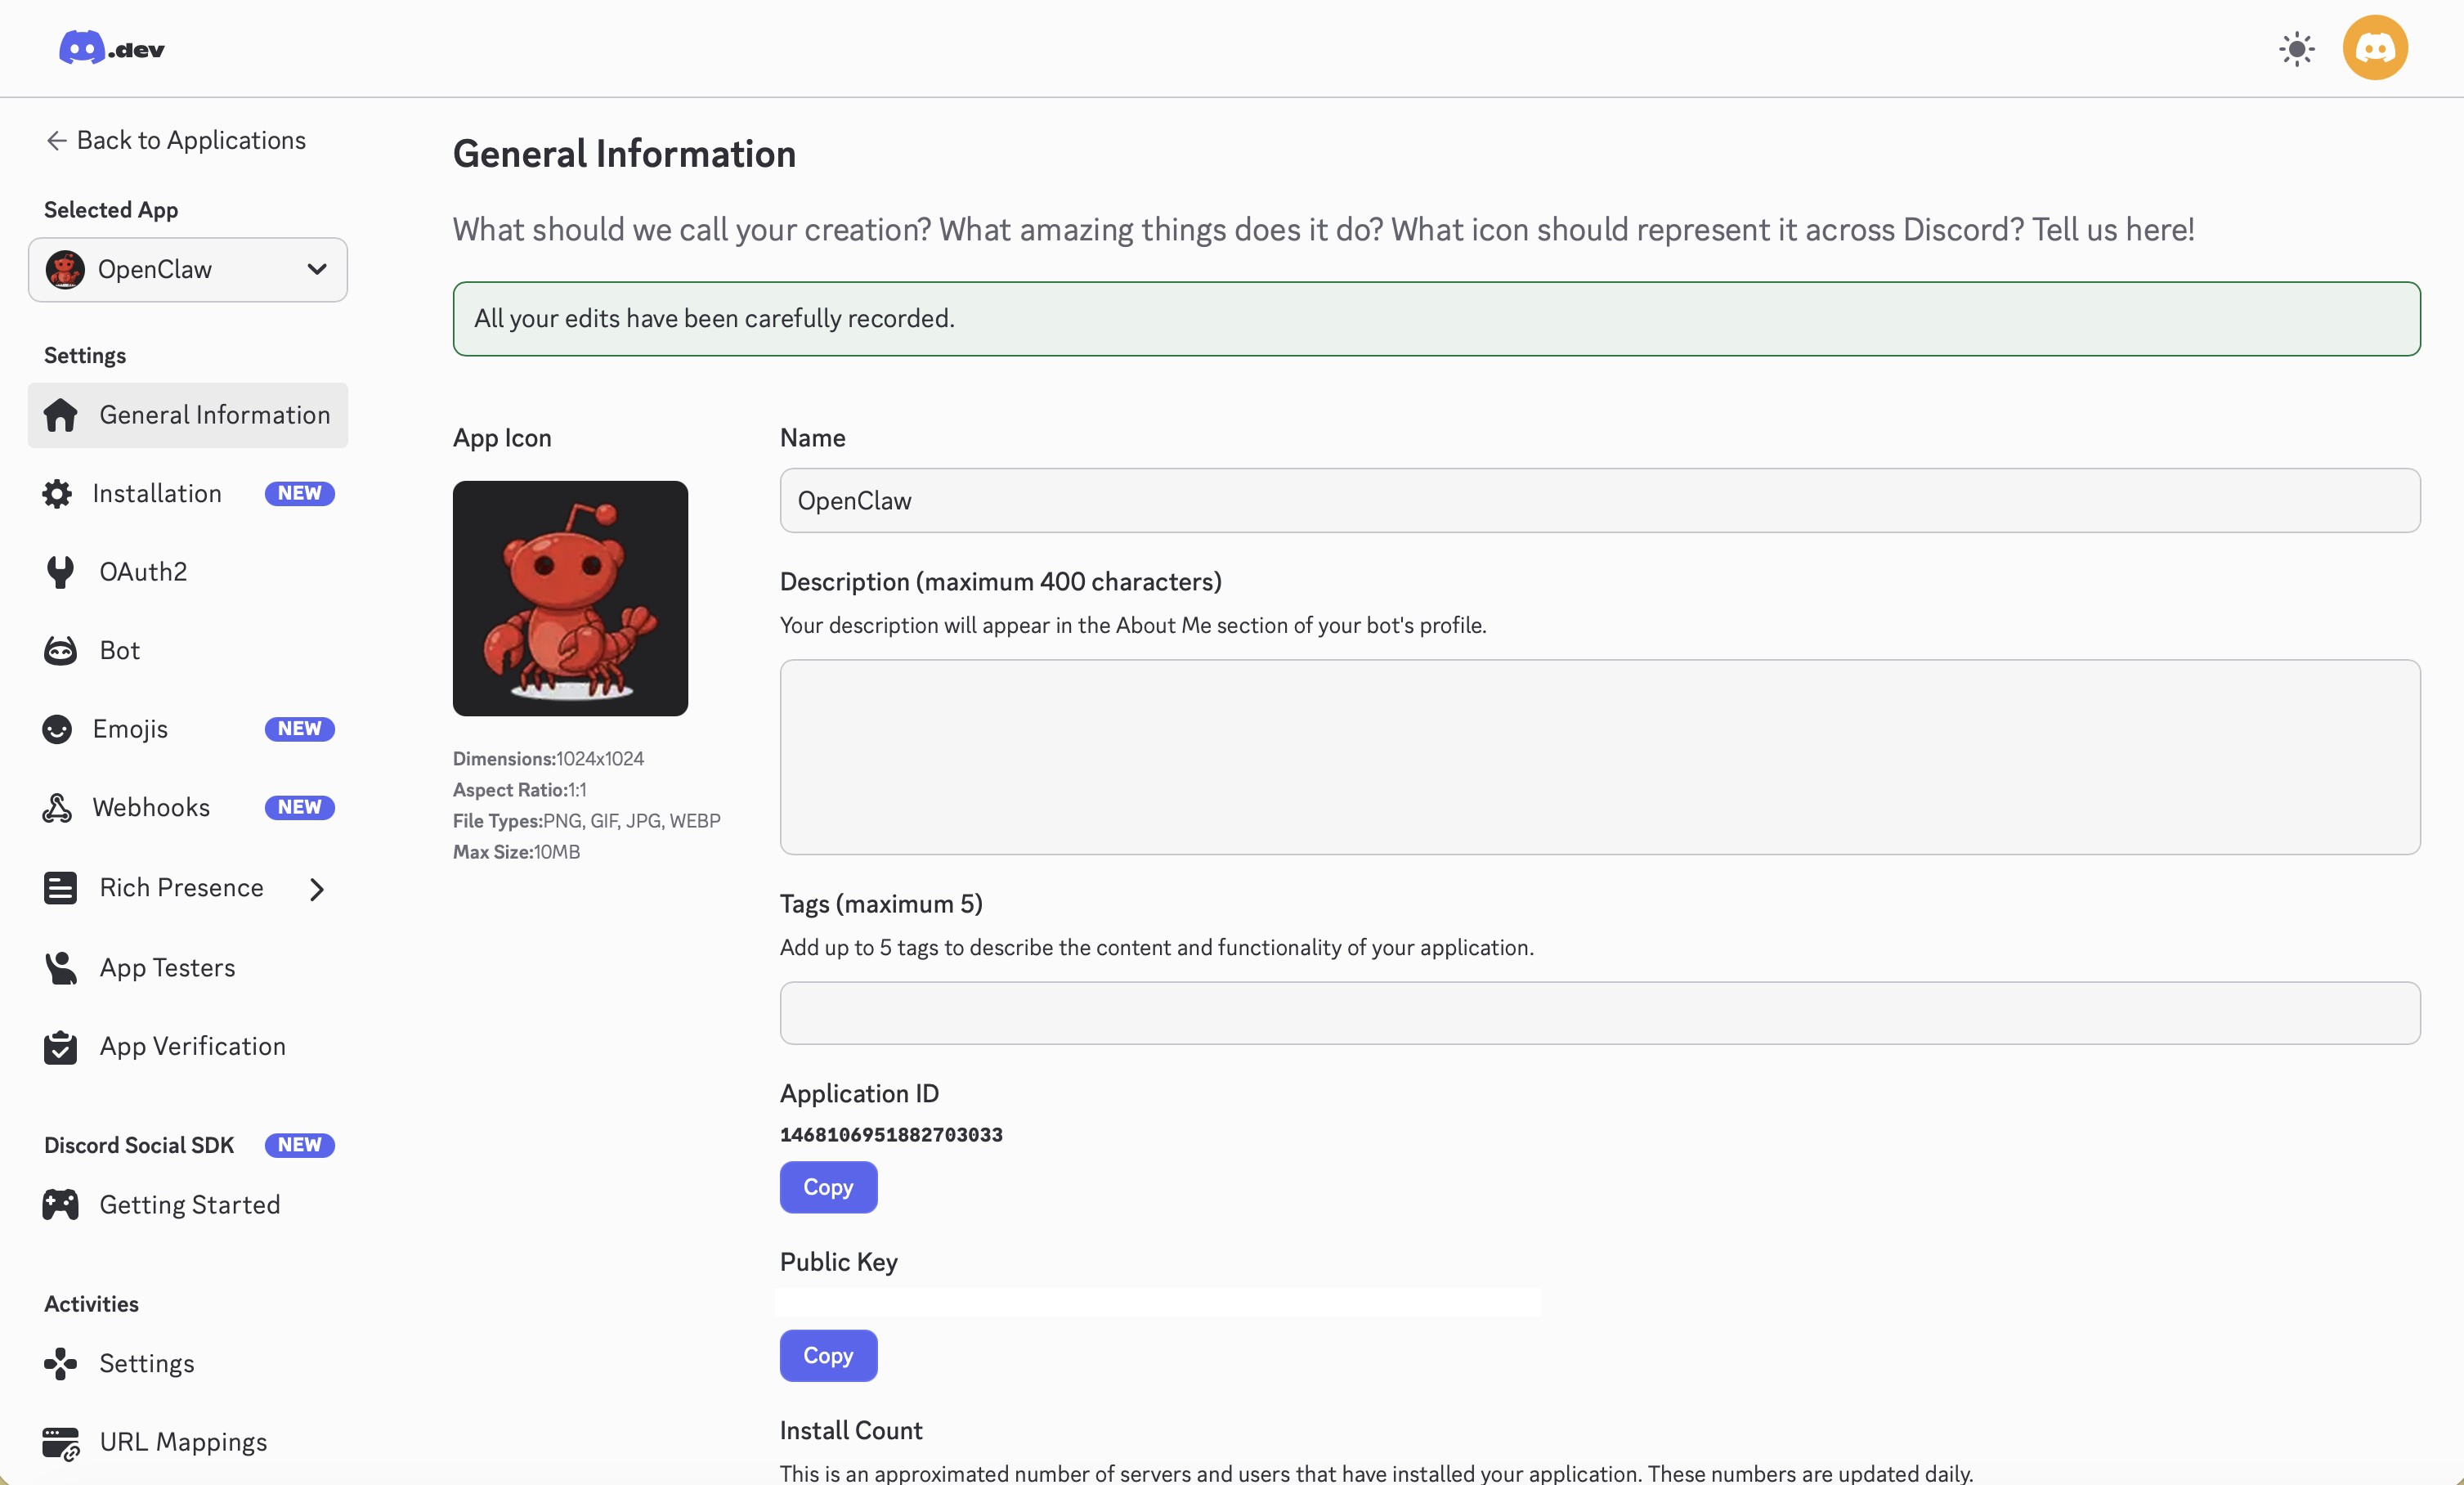This screenshot has width=2464, height=1485.
Task: Copy the Application ID
Action: point(828,1187)
